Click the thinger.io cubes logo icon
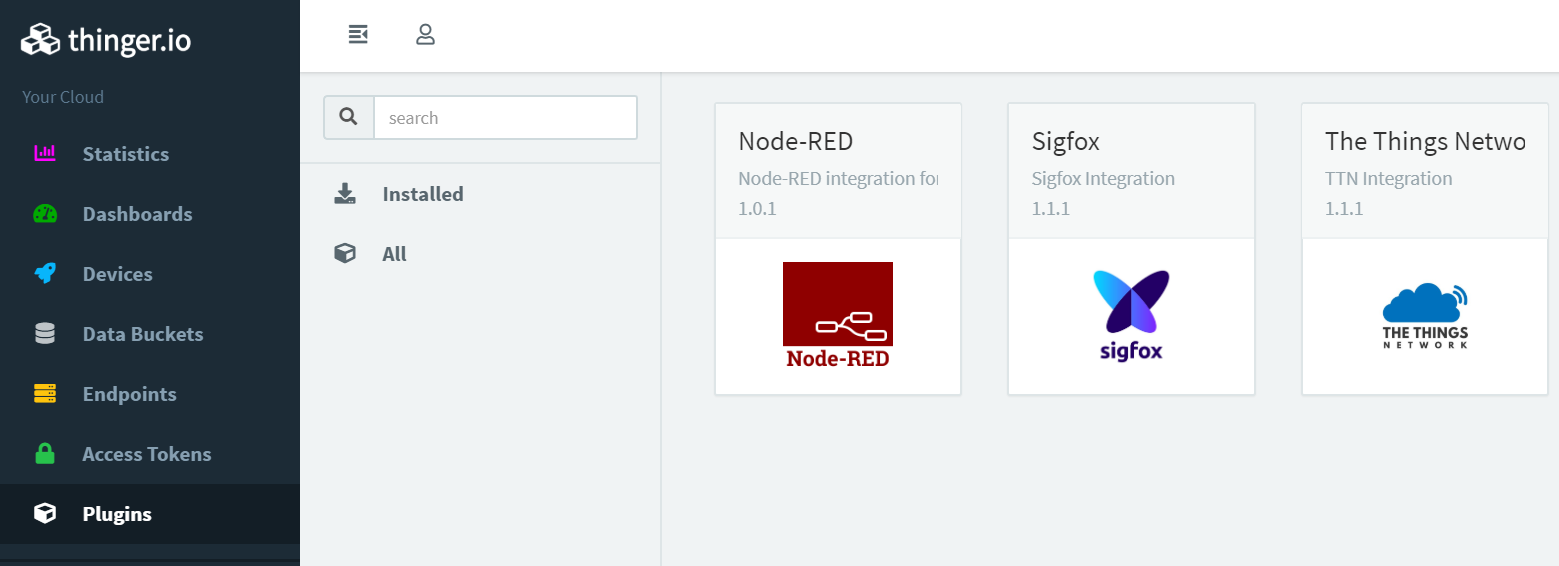Image resolution: width=1559 pixels, height=566 pixels. click(41, 40)
